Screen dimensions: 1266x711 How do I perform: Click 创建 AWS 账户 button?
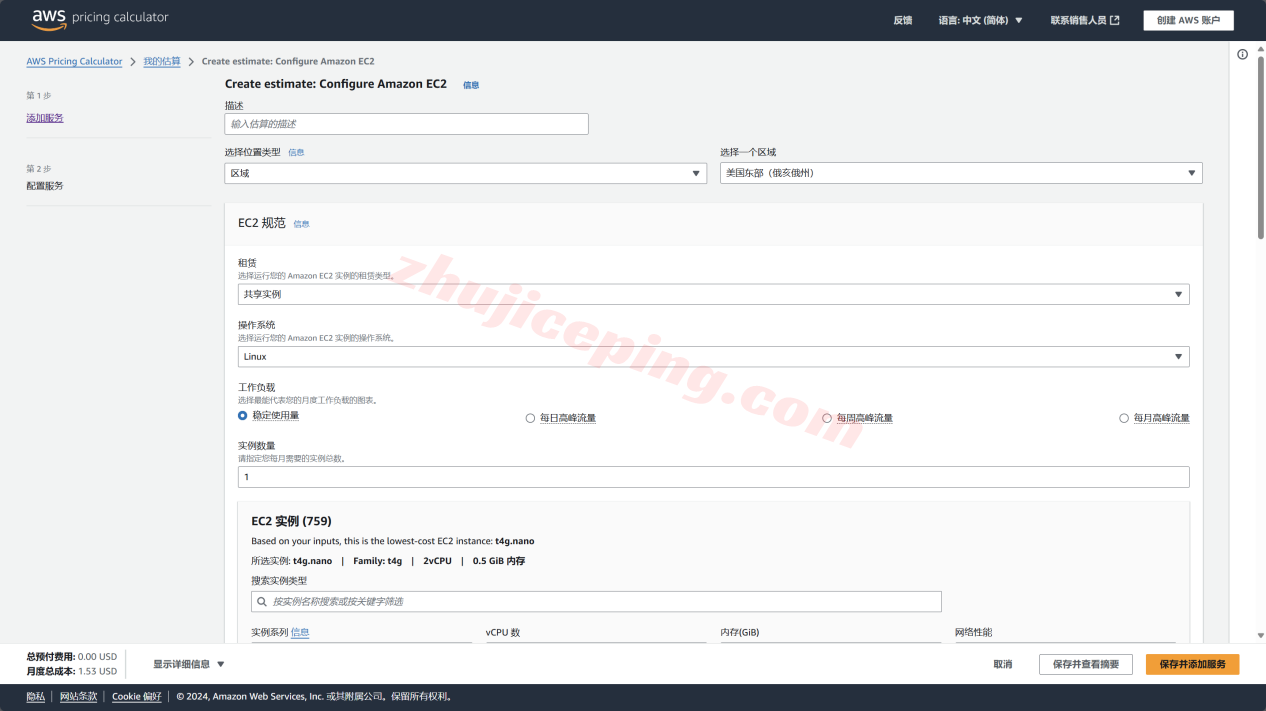coord(1189,20)
